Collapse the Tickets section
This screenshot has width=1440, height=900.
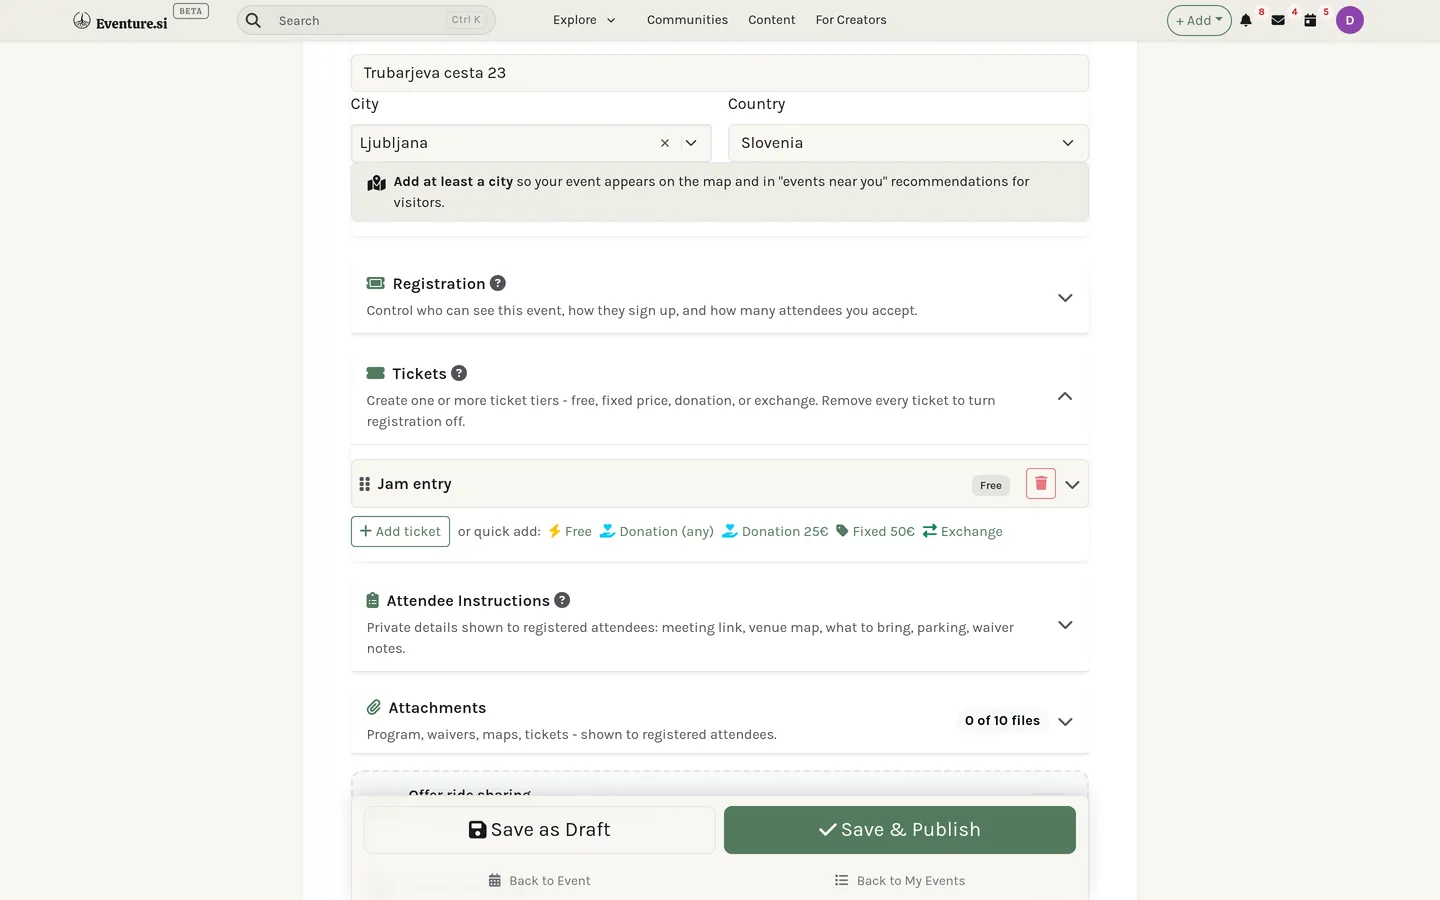point(1065,397)
